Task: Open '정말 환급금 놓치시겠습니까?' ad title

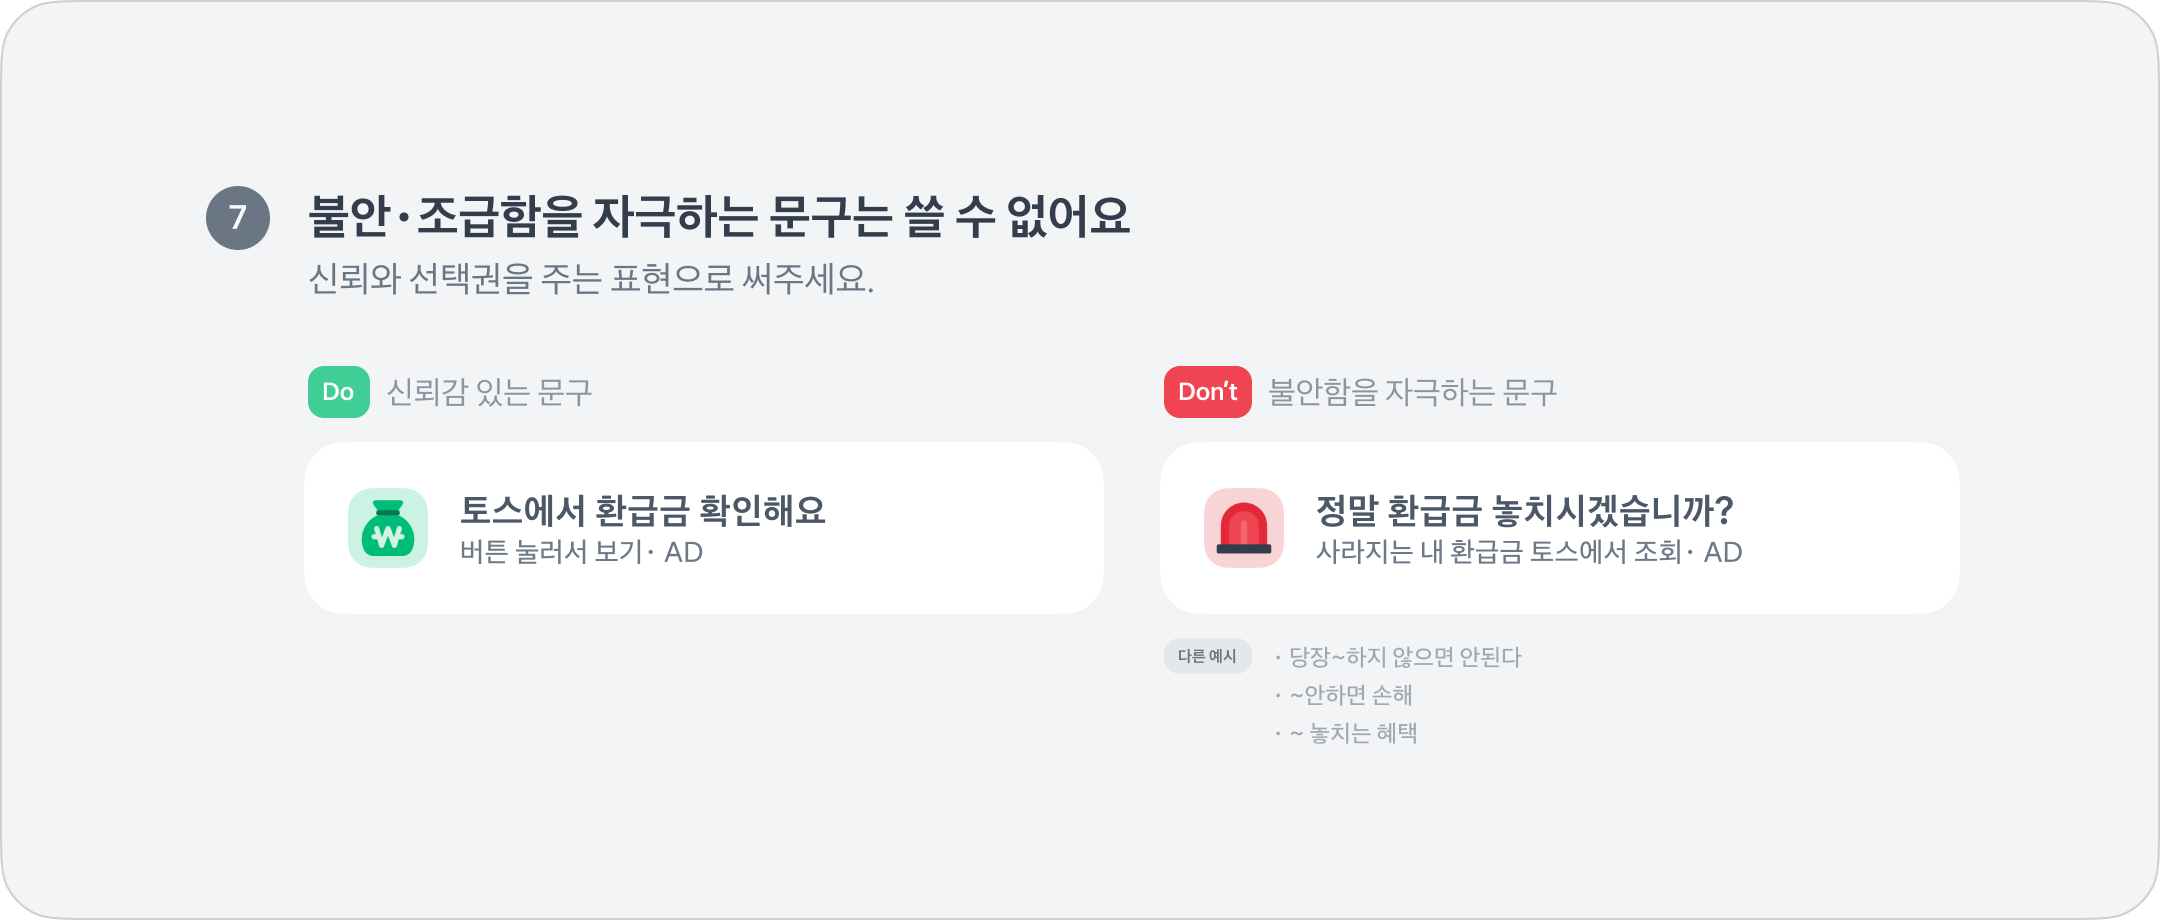Action: pos(1524,511)
